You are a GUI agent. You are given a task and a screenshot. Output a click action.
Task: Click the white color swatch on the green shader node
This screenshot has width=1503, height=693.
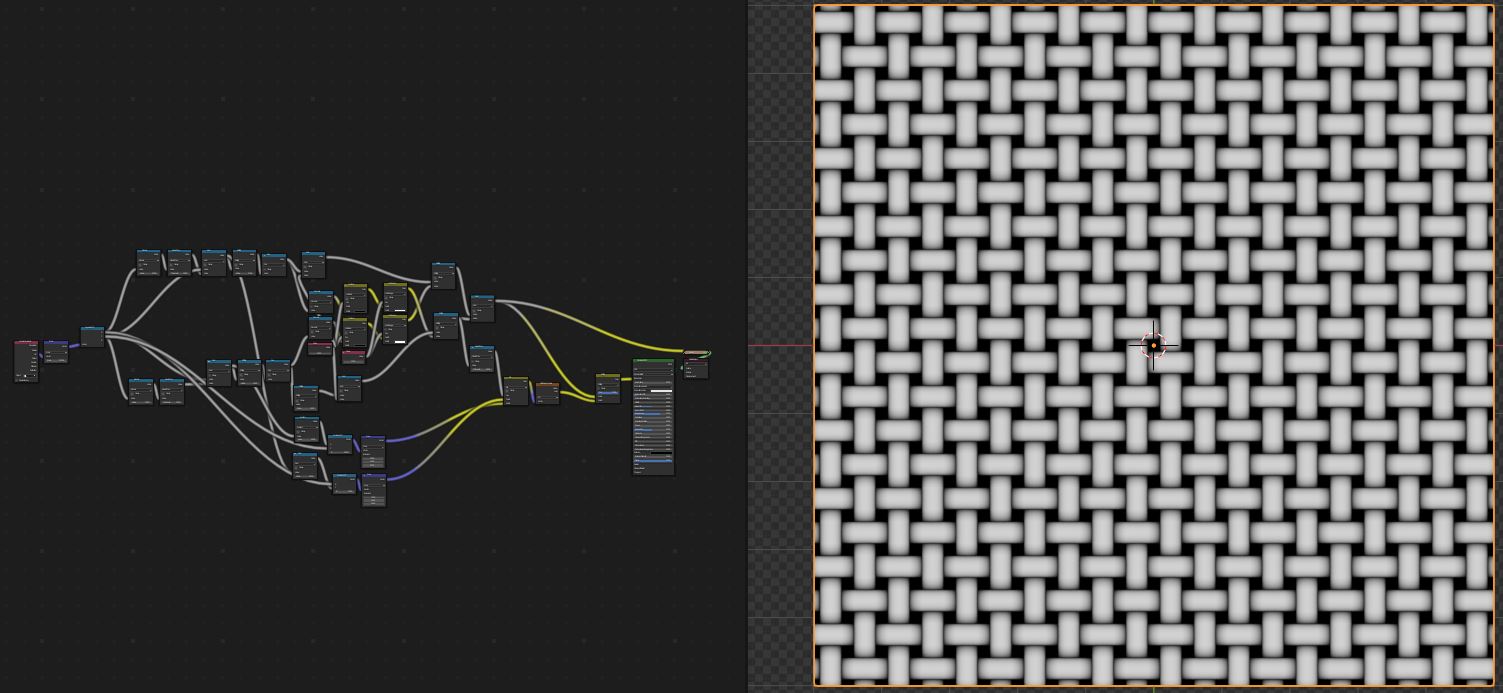click(661, 391)
